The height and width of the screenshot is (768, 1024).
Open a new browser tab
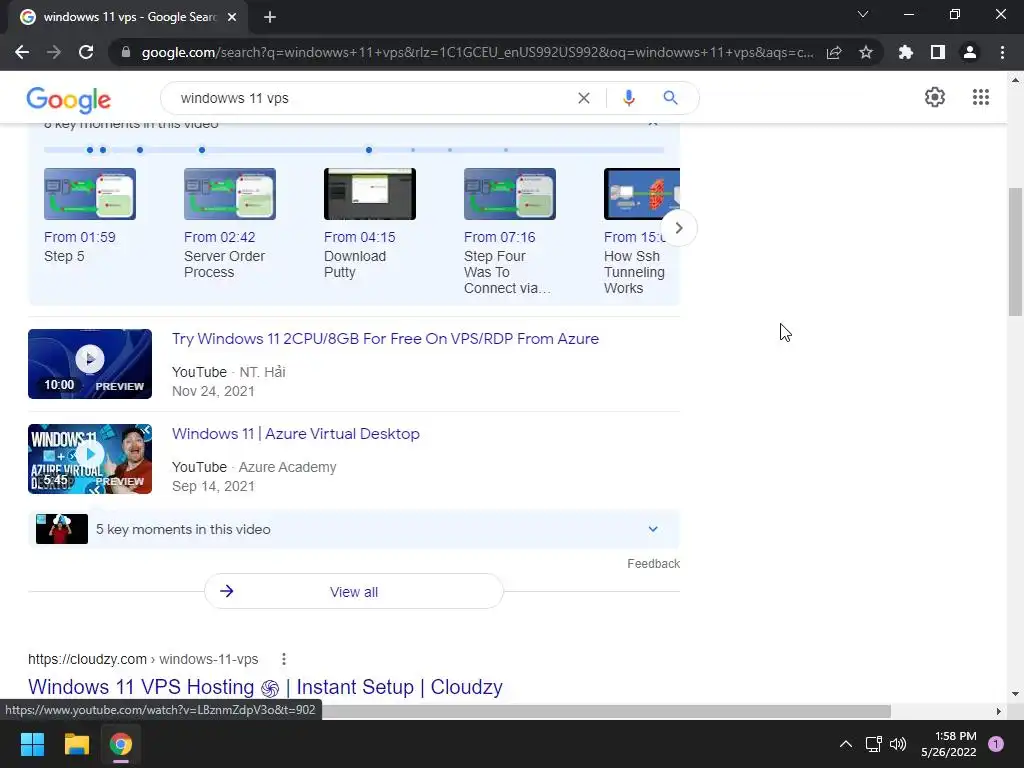coord(270,17)
